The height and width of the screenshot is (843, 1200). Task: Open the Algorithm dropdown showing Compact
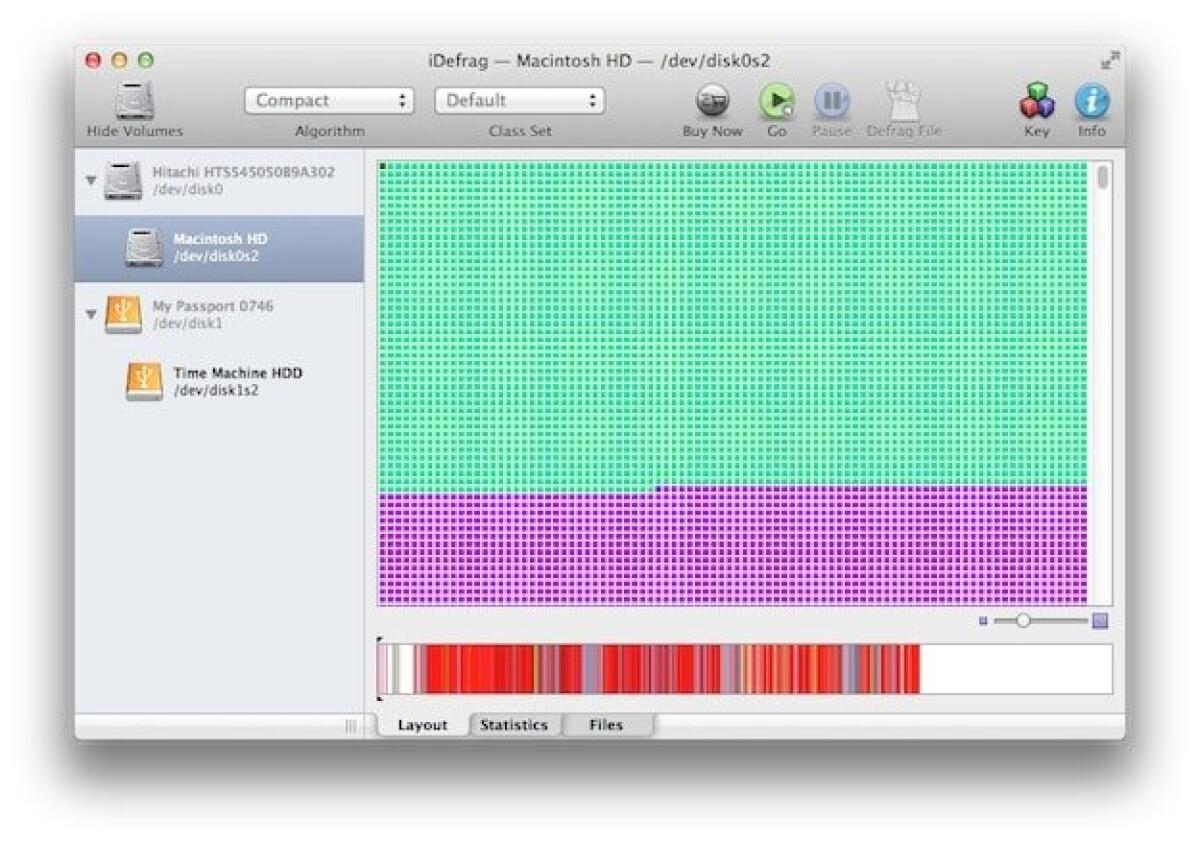(x=328, y=100)
